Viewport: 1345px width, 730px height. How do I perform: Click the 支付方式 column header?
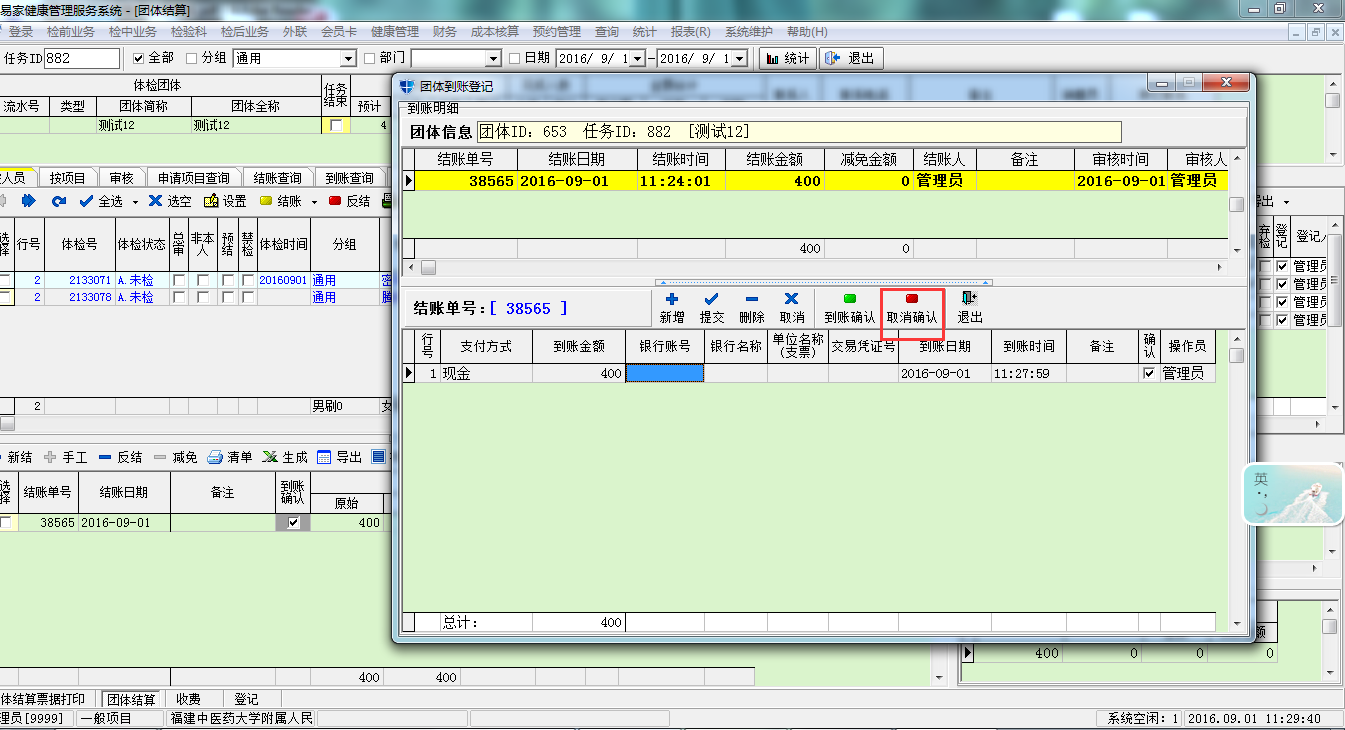pyautogui.click(x=486, y=346)
